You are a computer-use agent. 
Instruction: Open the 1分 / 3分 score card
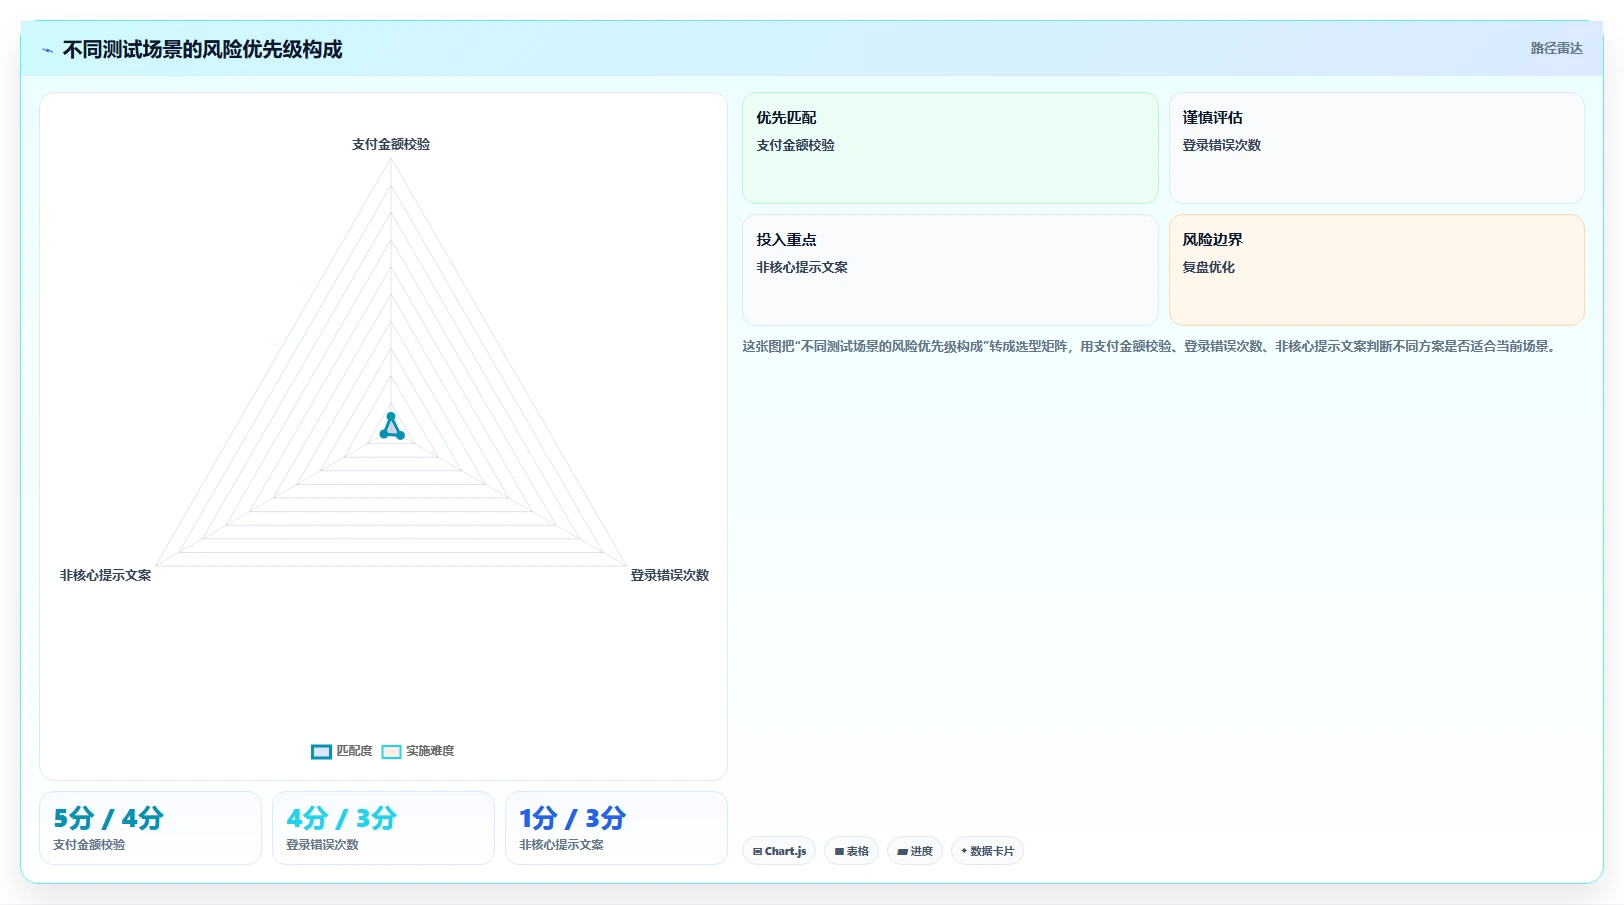(616, 828)
